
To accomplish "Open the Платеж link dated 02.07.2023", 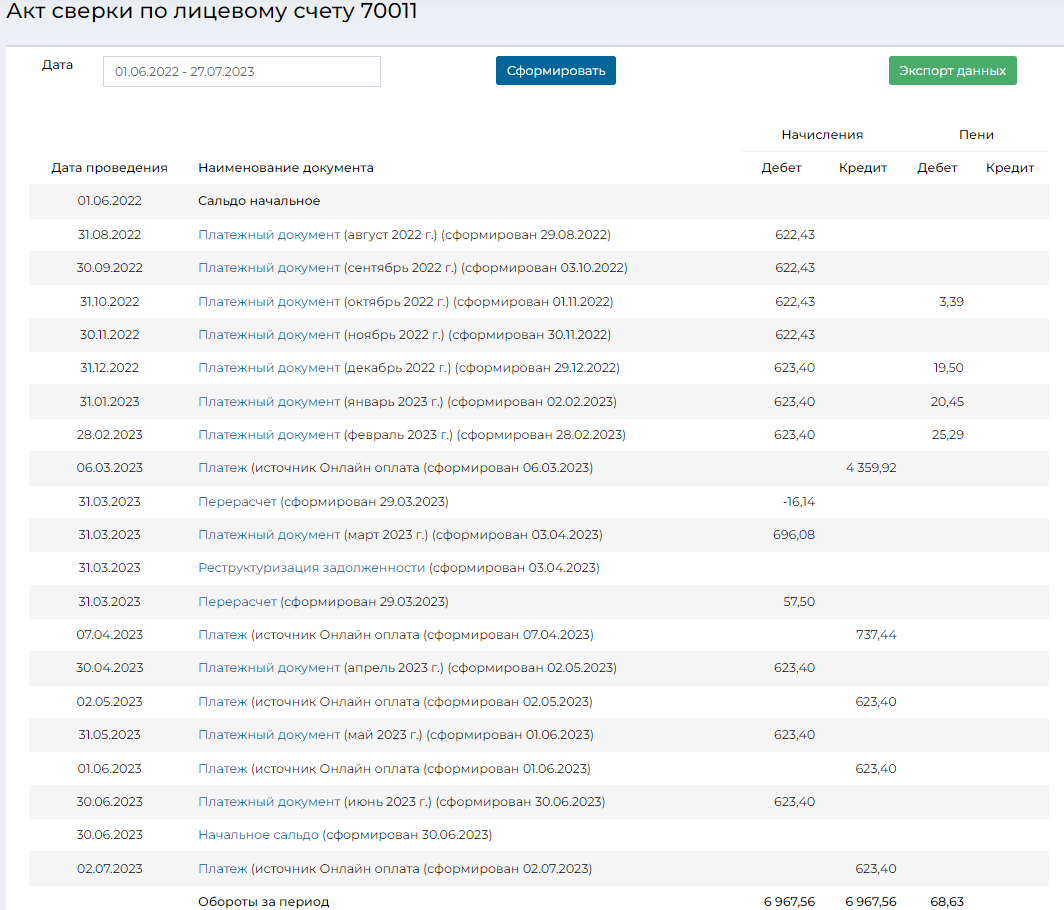I will [x=223, y=869].
